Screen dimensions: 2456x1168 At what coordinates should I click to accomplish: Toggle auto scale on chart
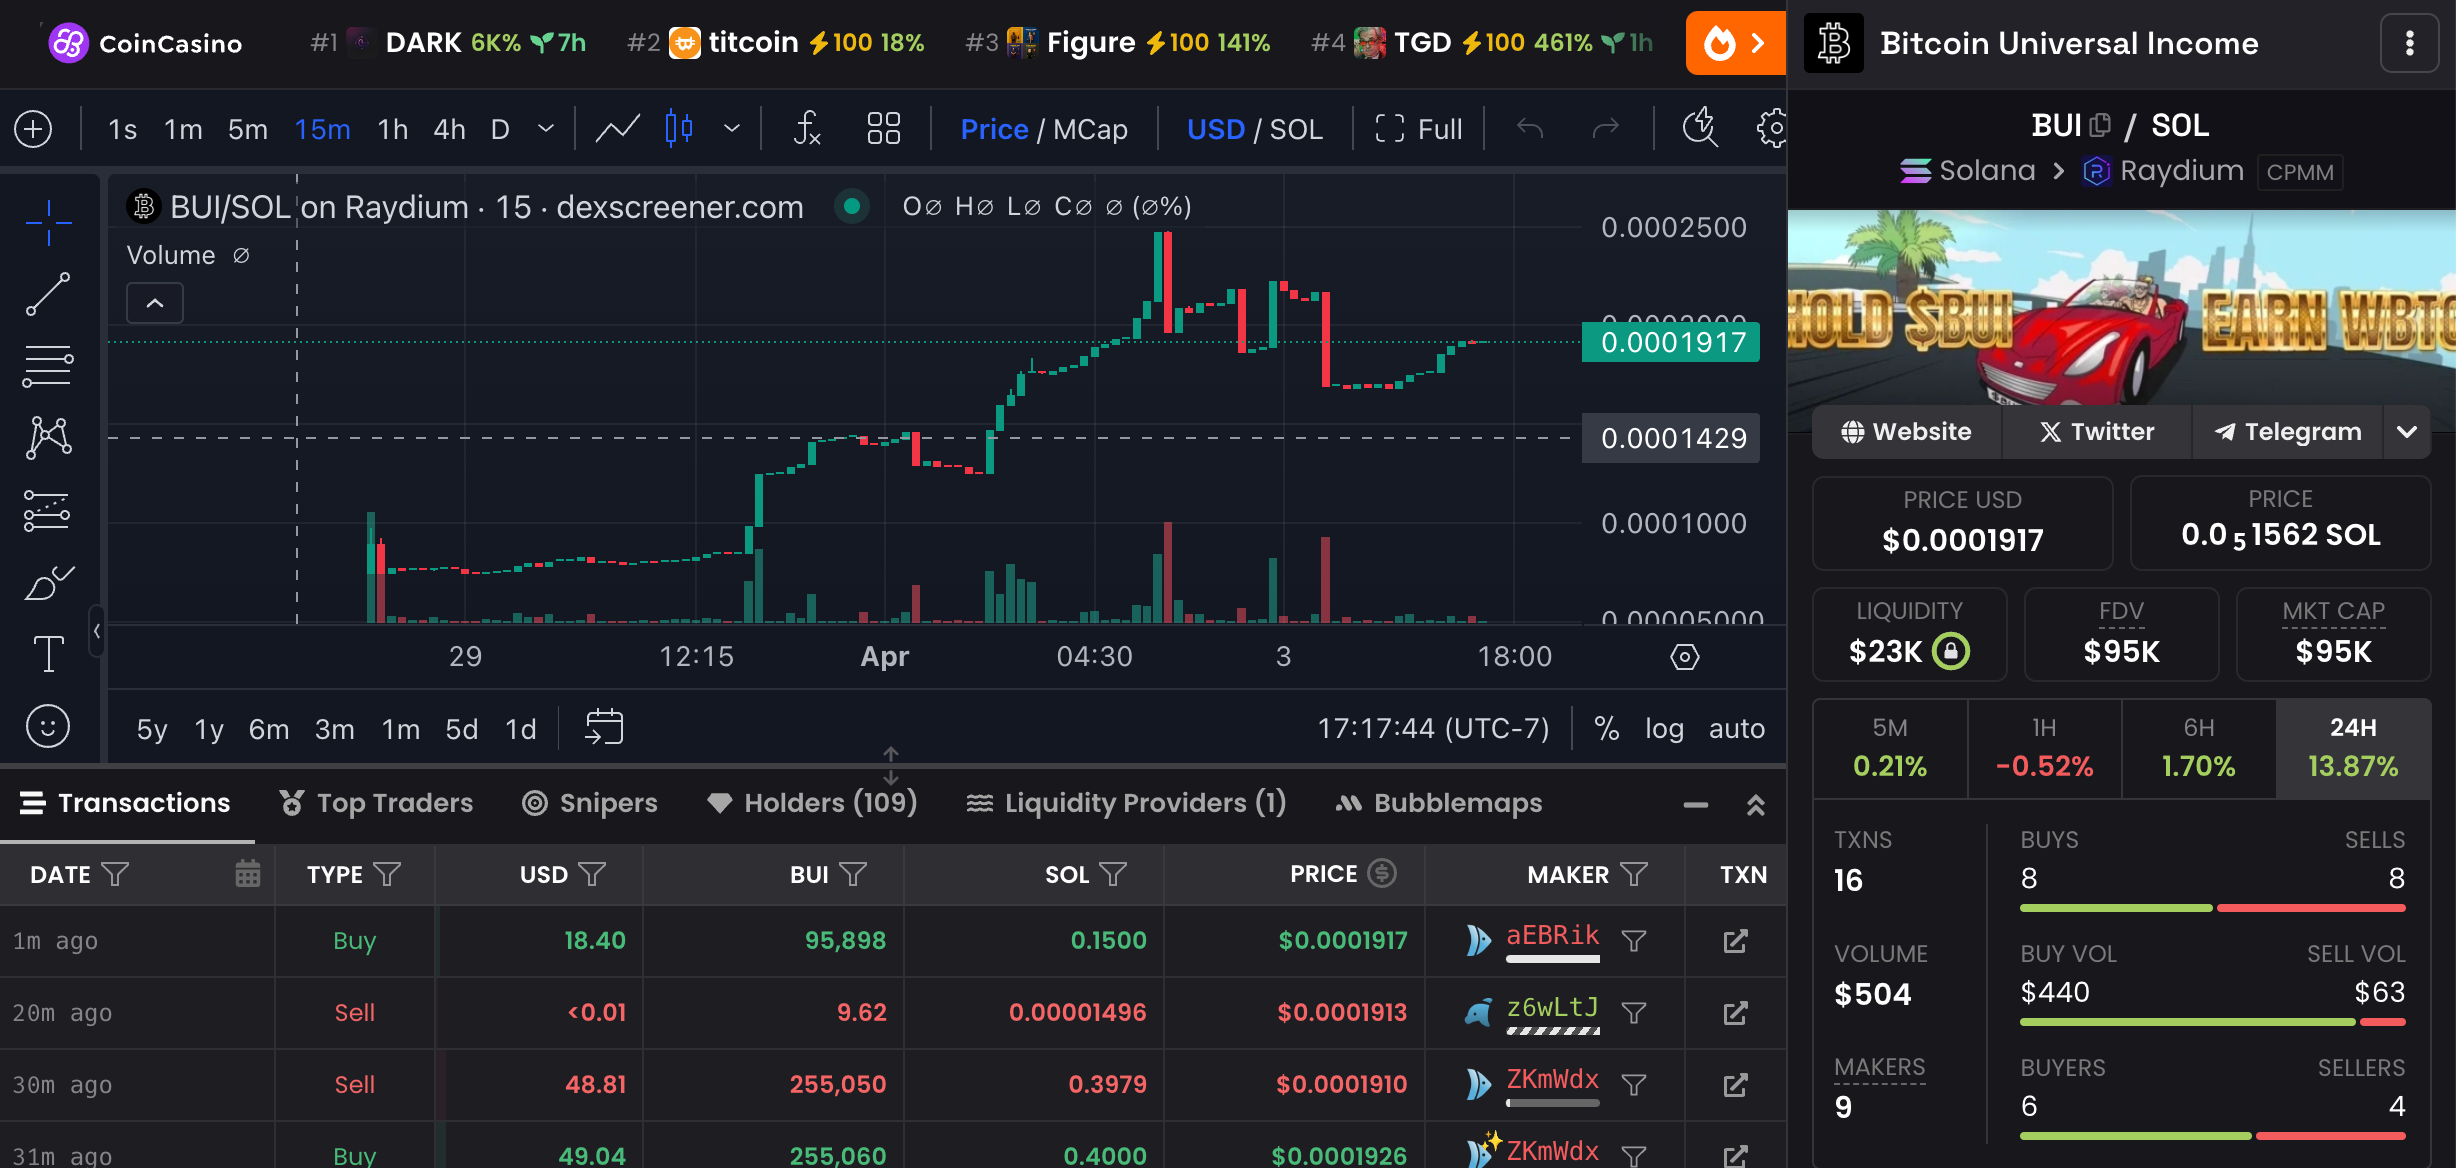click(x=1737, y=728)
